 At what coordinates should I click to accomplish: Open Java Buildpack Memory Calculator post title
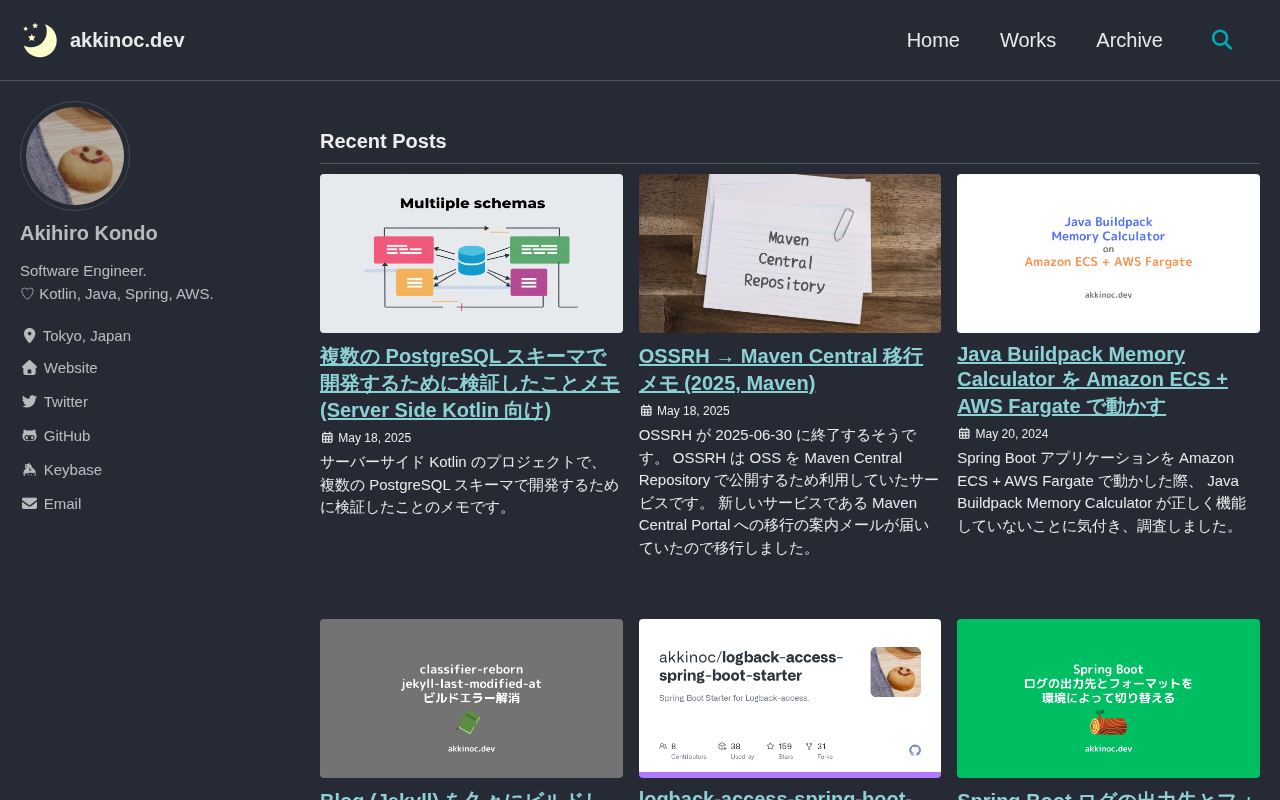1092,380
